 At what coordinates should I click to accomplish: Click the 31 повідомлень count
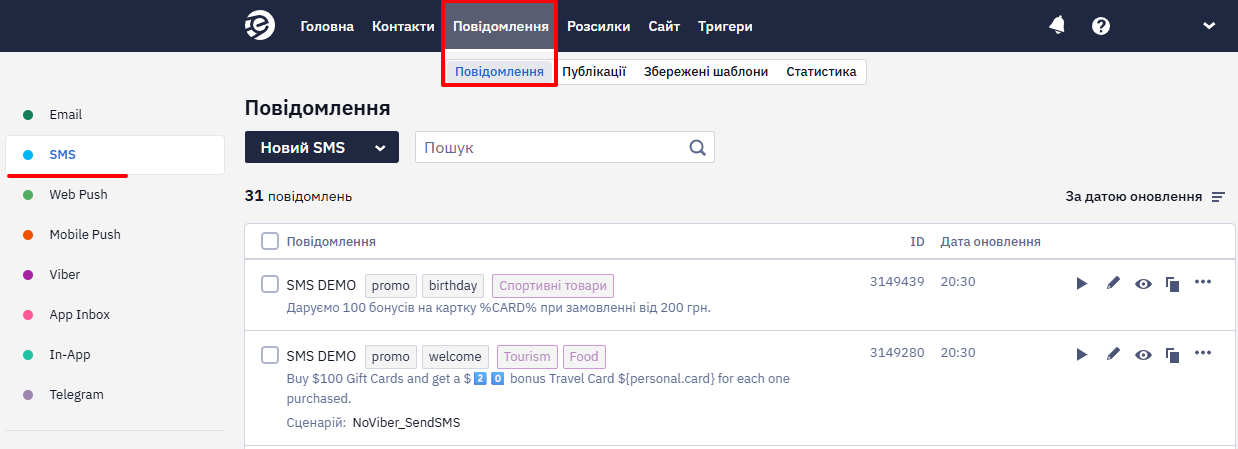[298, 196]
